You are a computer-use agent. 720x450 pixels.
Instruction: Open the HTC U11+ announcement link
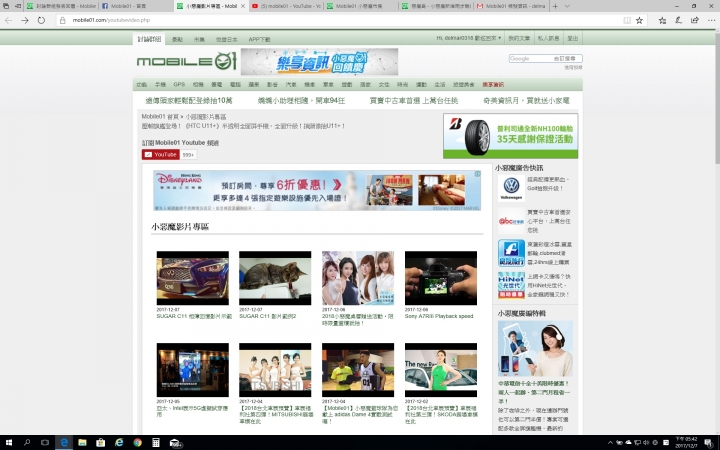pyautogui.click(x=243, y=126)
